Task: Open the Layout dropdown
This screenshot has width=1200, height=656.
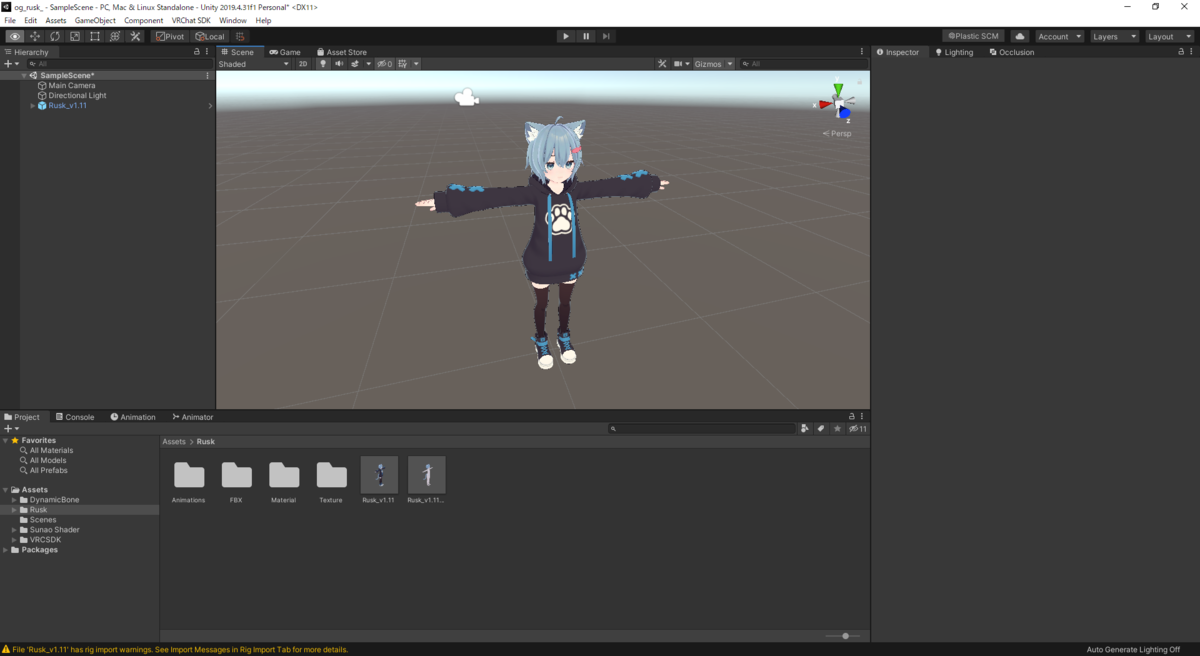Action: pos(1169,36)
